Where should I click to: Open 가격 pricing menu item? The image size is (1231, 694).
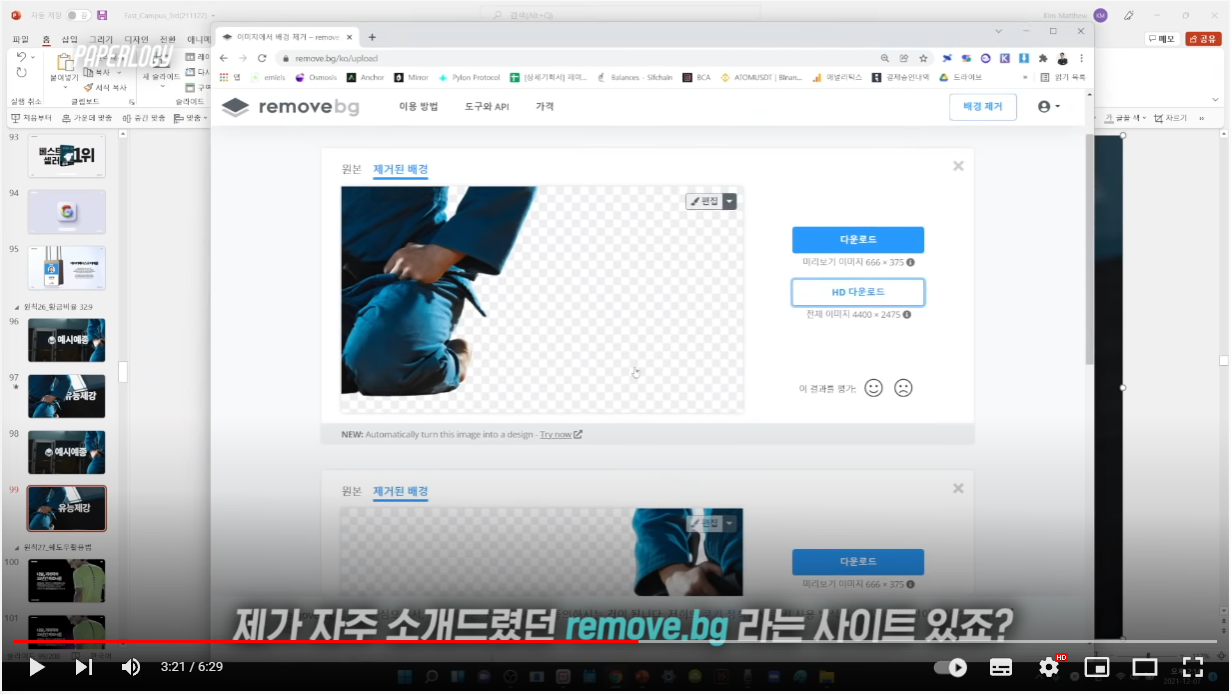point(544,106)
